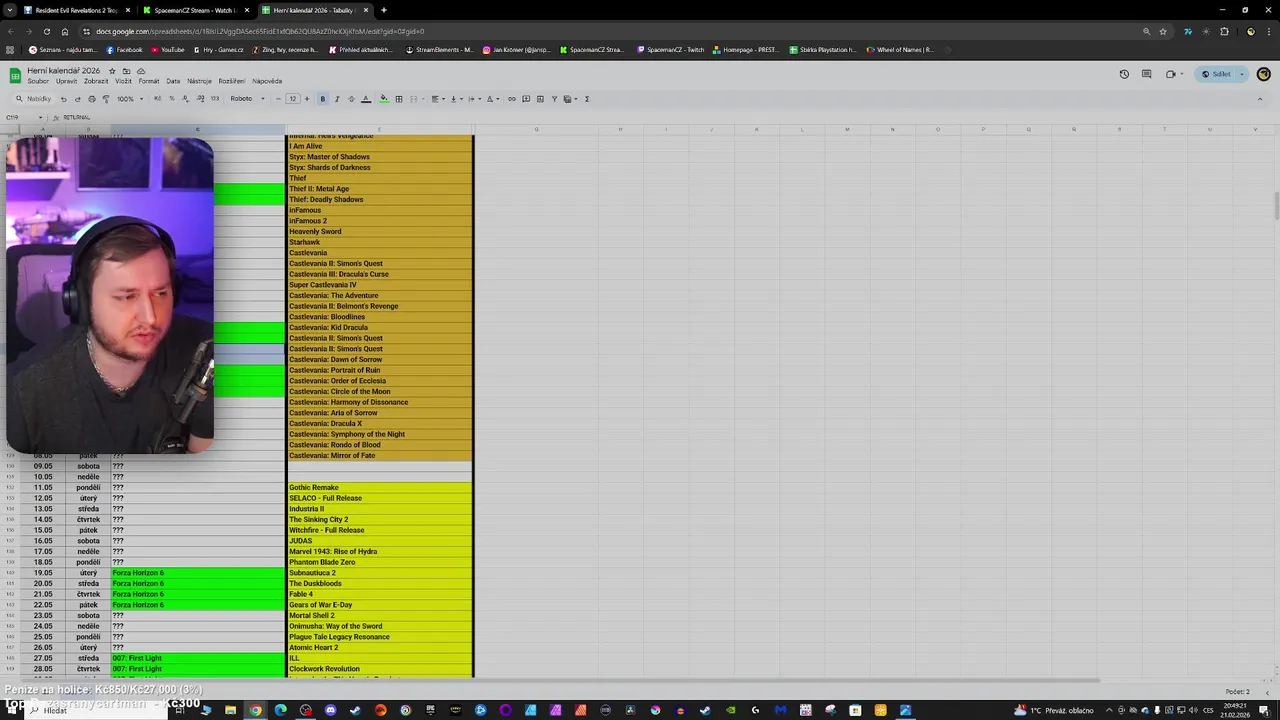
Task: Click the cloud save status icon
Action: tap(141, 71)
